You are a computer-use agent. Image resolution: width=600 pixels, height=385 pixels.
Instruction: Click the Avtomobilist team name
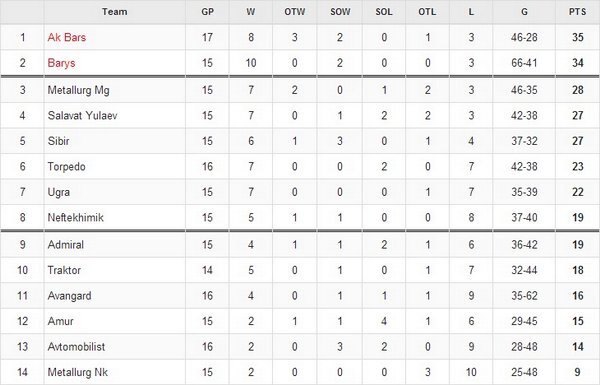pyautogui.click(x=77, y=346)
